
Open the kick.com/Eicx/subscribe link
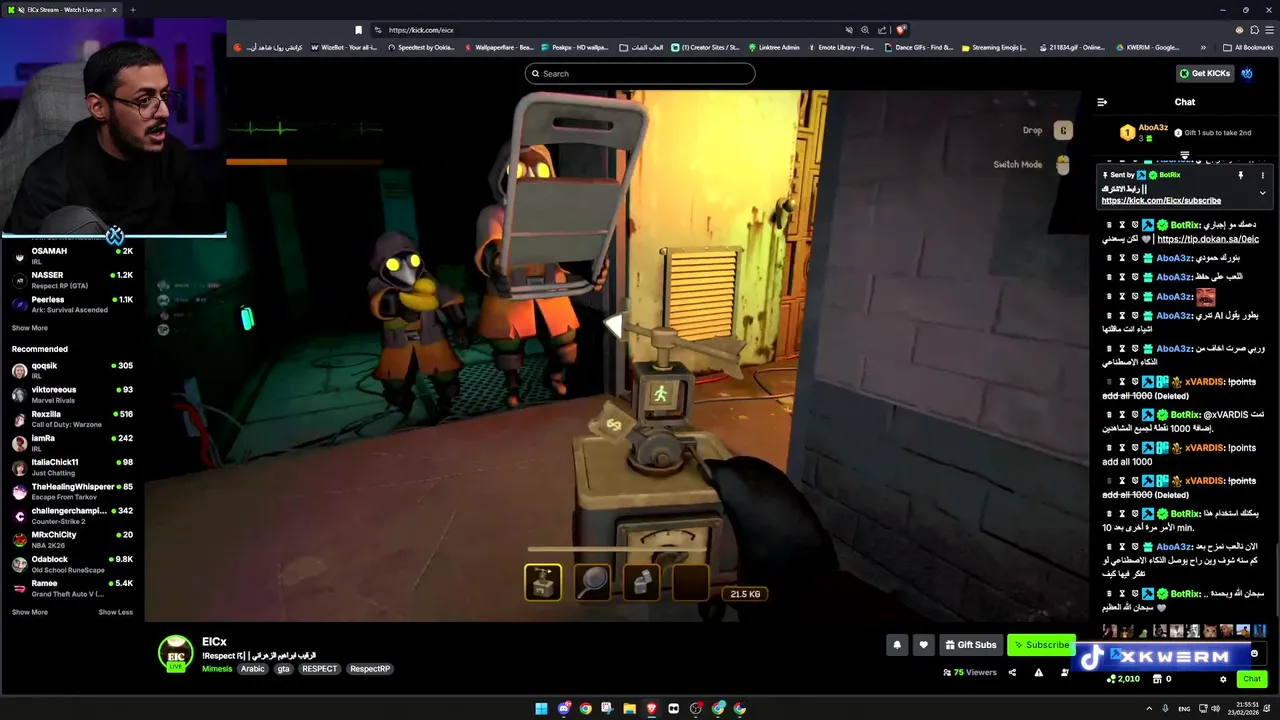[x=1161, y=200]
